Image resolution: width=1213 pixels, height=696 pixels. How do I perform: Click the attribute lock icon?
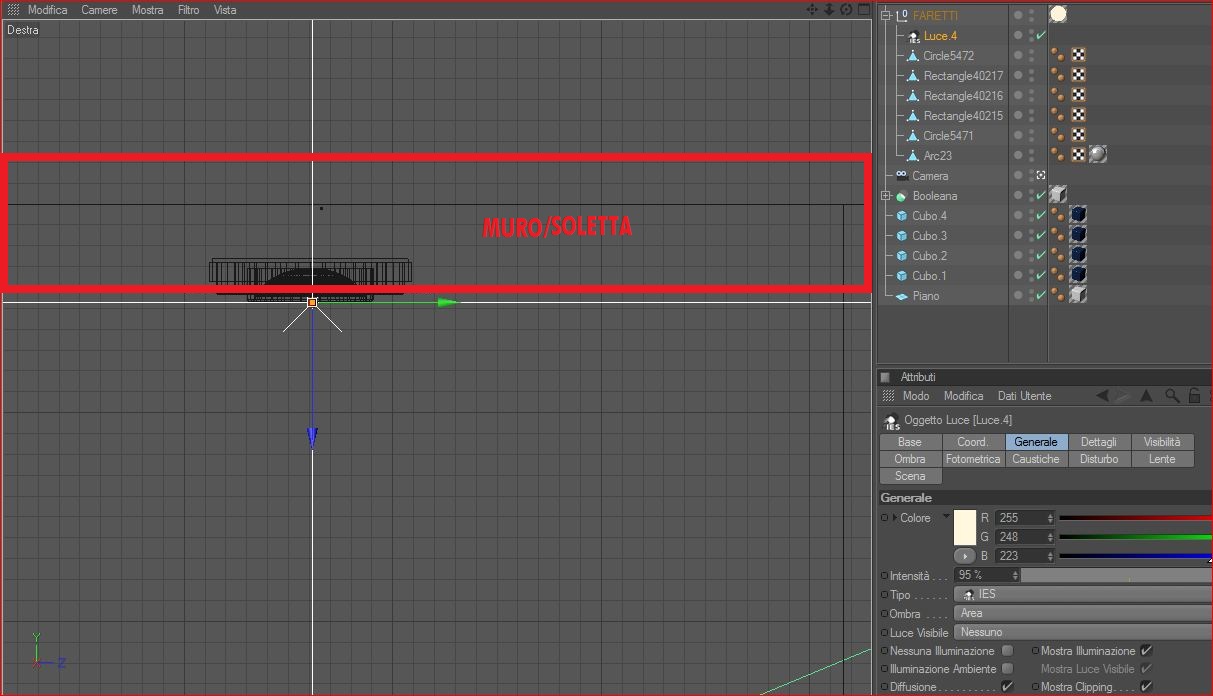(1193, 396)
